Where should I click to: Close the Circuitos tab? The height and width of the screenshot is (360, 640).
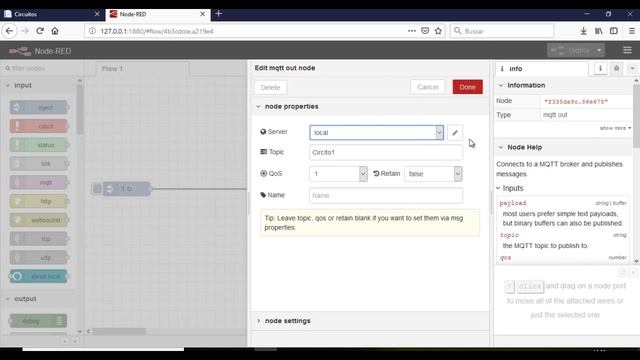coord(97,14)
